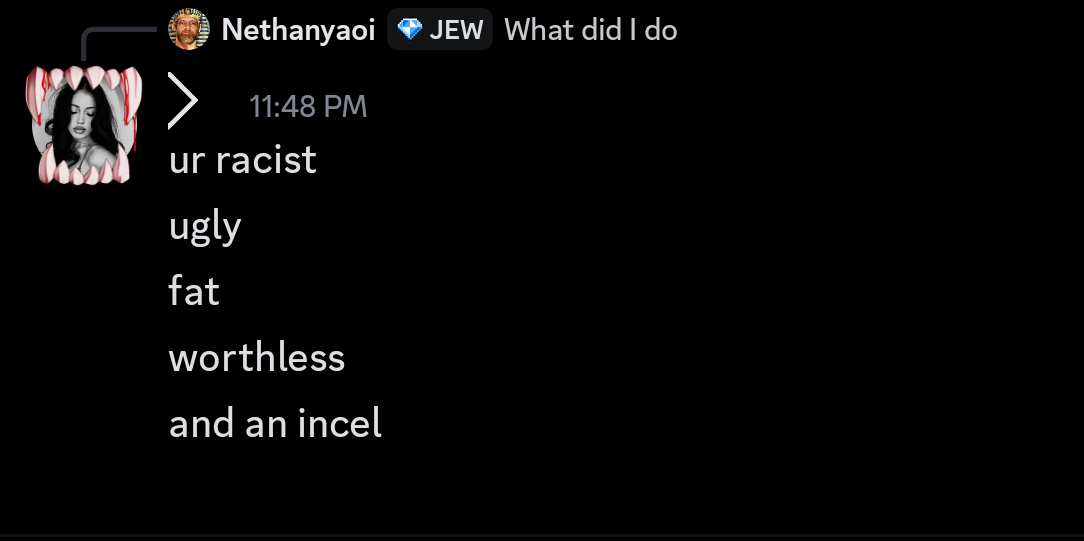Click the "ur racist" message line
Image resolution: width=1084 pixels, height=541 pixels.
click(243, 160)
